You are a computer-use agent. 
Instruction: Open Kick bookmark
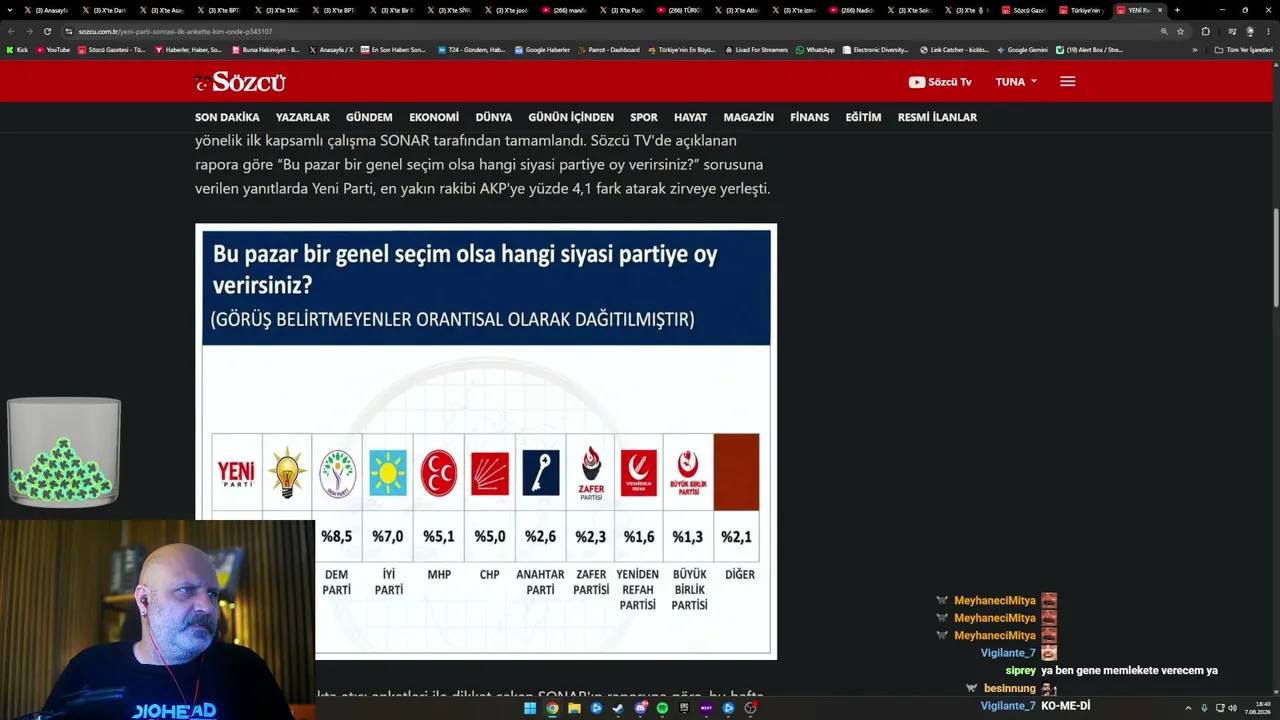17,49
